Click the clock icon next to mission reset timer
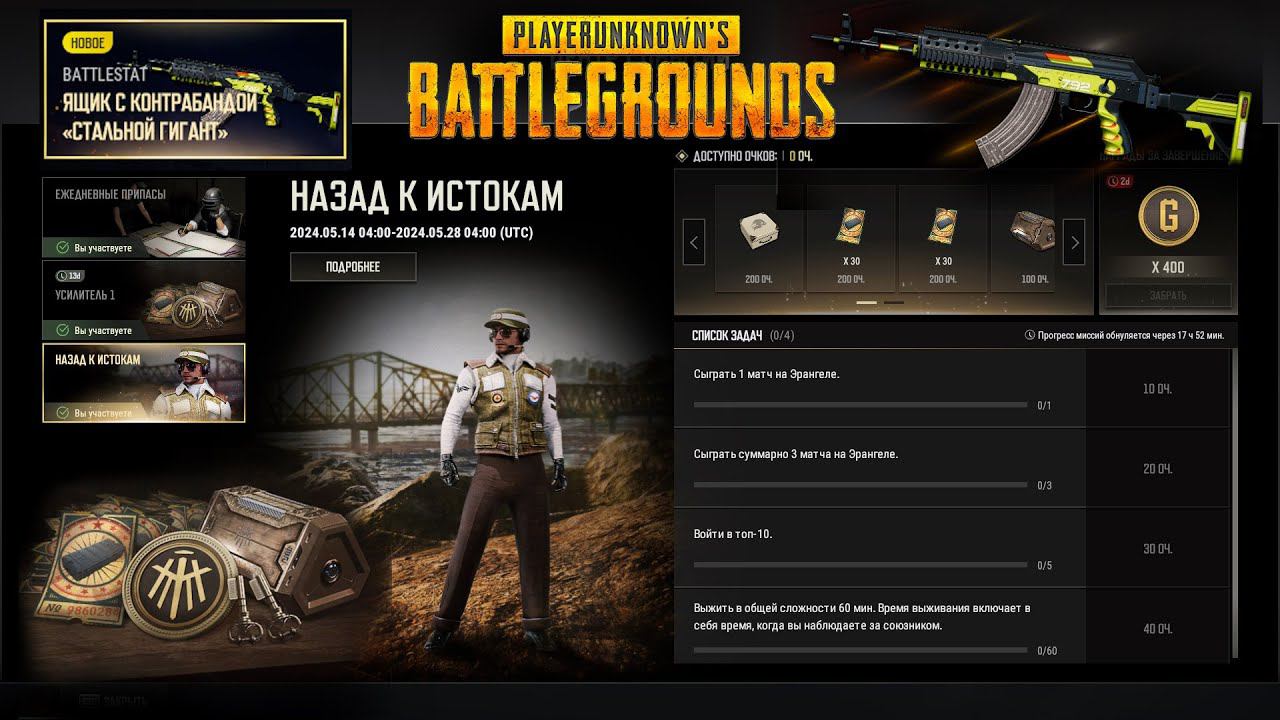This screenshot has height=720, width=1280. (1030, 336)
